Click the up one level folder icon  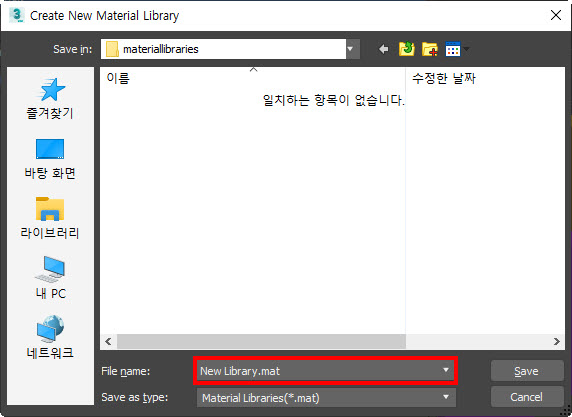click(x=406, y=49)
